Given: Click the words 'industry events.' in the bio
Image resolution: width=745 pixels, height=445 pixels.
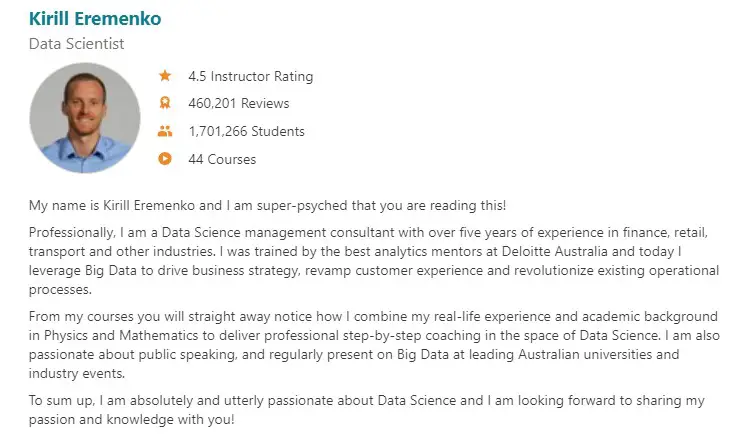Looking at the screenshot, I should coord(76,373).
